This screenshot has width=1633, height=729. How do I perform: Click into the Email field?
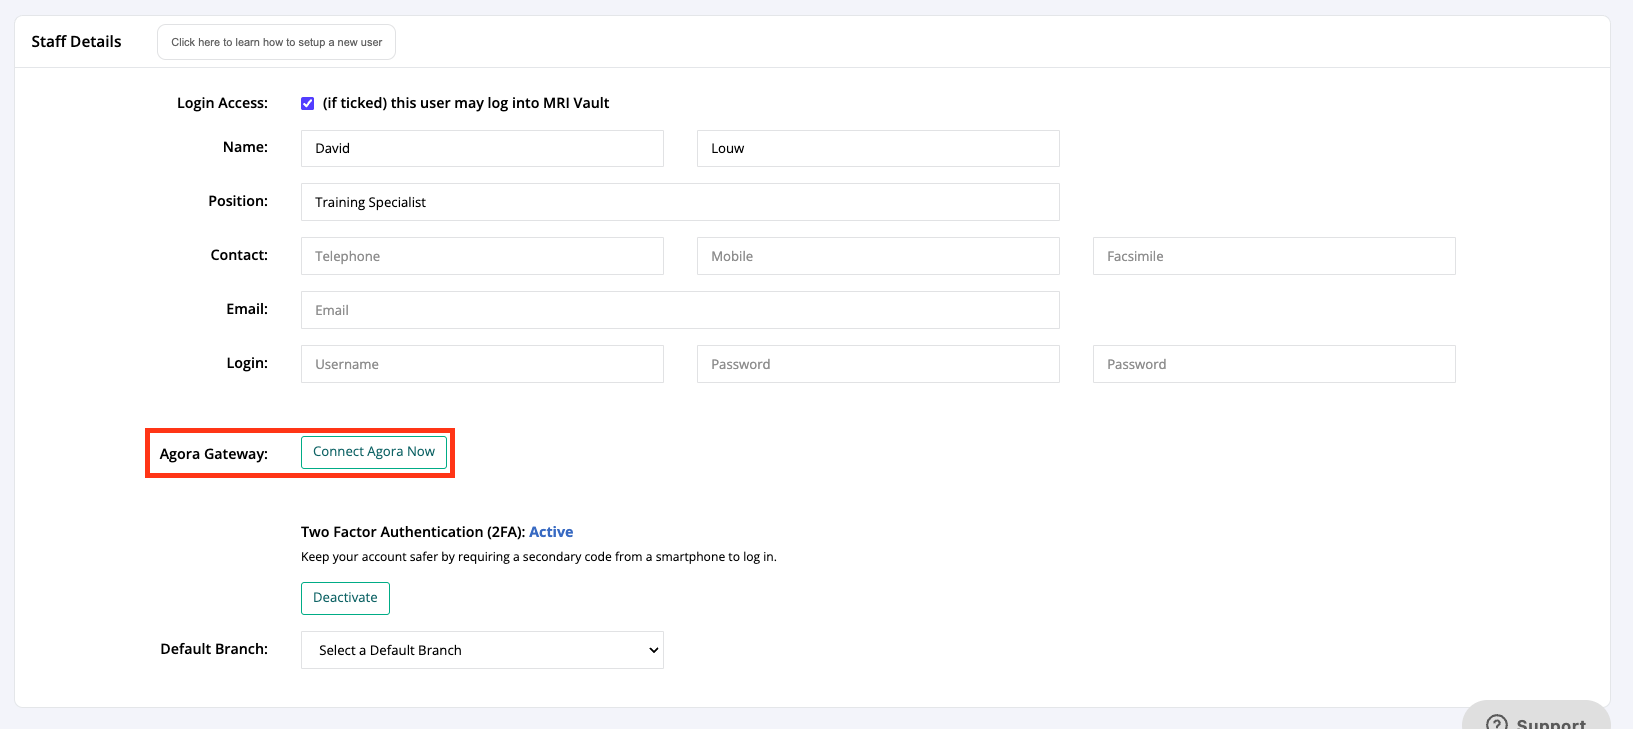click(680, 310)
